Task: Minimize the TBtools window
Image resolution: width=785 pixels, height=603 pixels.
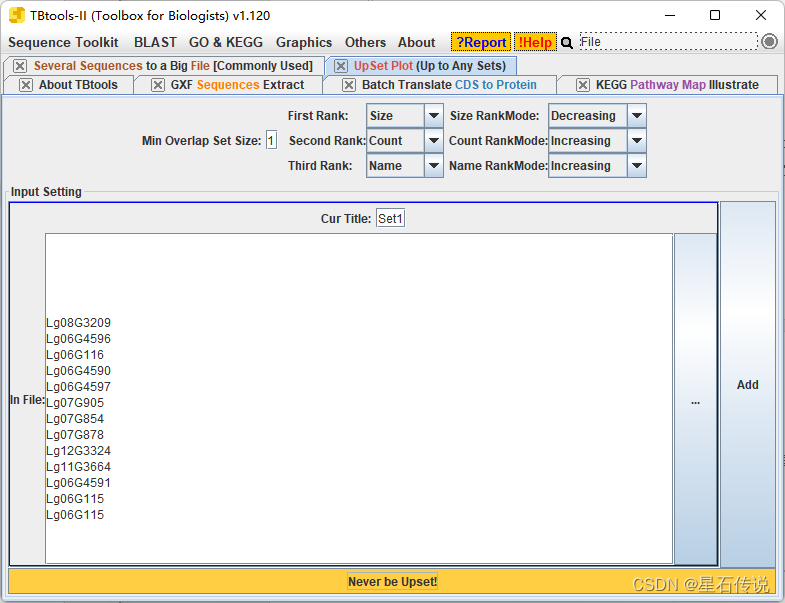Action: point(670,15)
